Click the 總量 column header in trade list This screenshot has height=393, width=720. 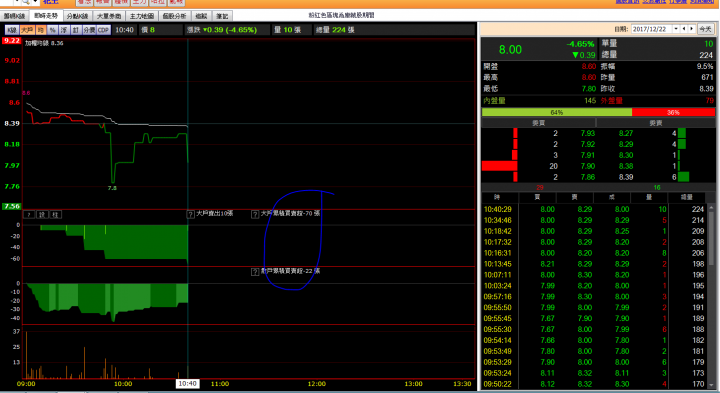pos(686,197)
